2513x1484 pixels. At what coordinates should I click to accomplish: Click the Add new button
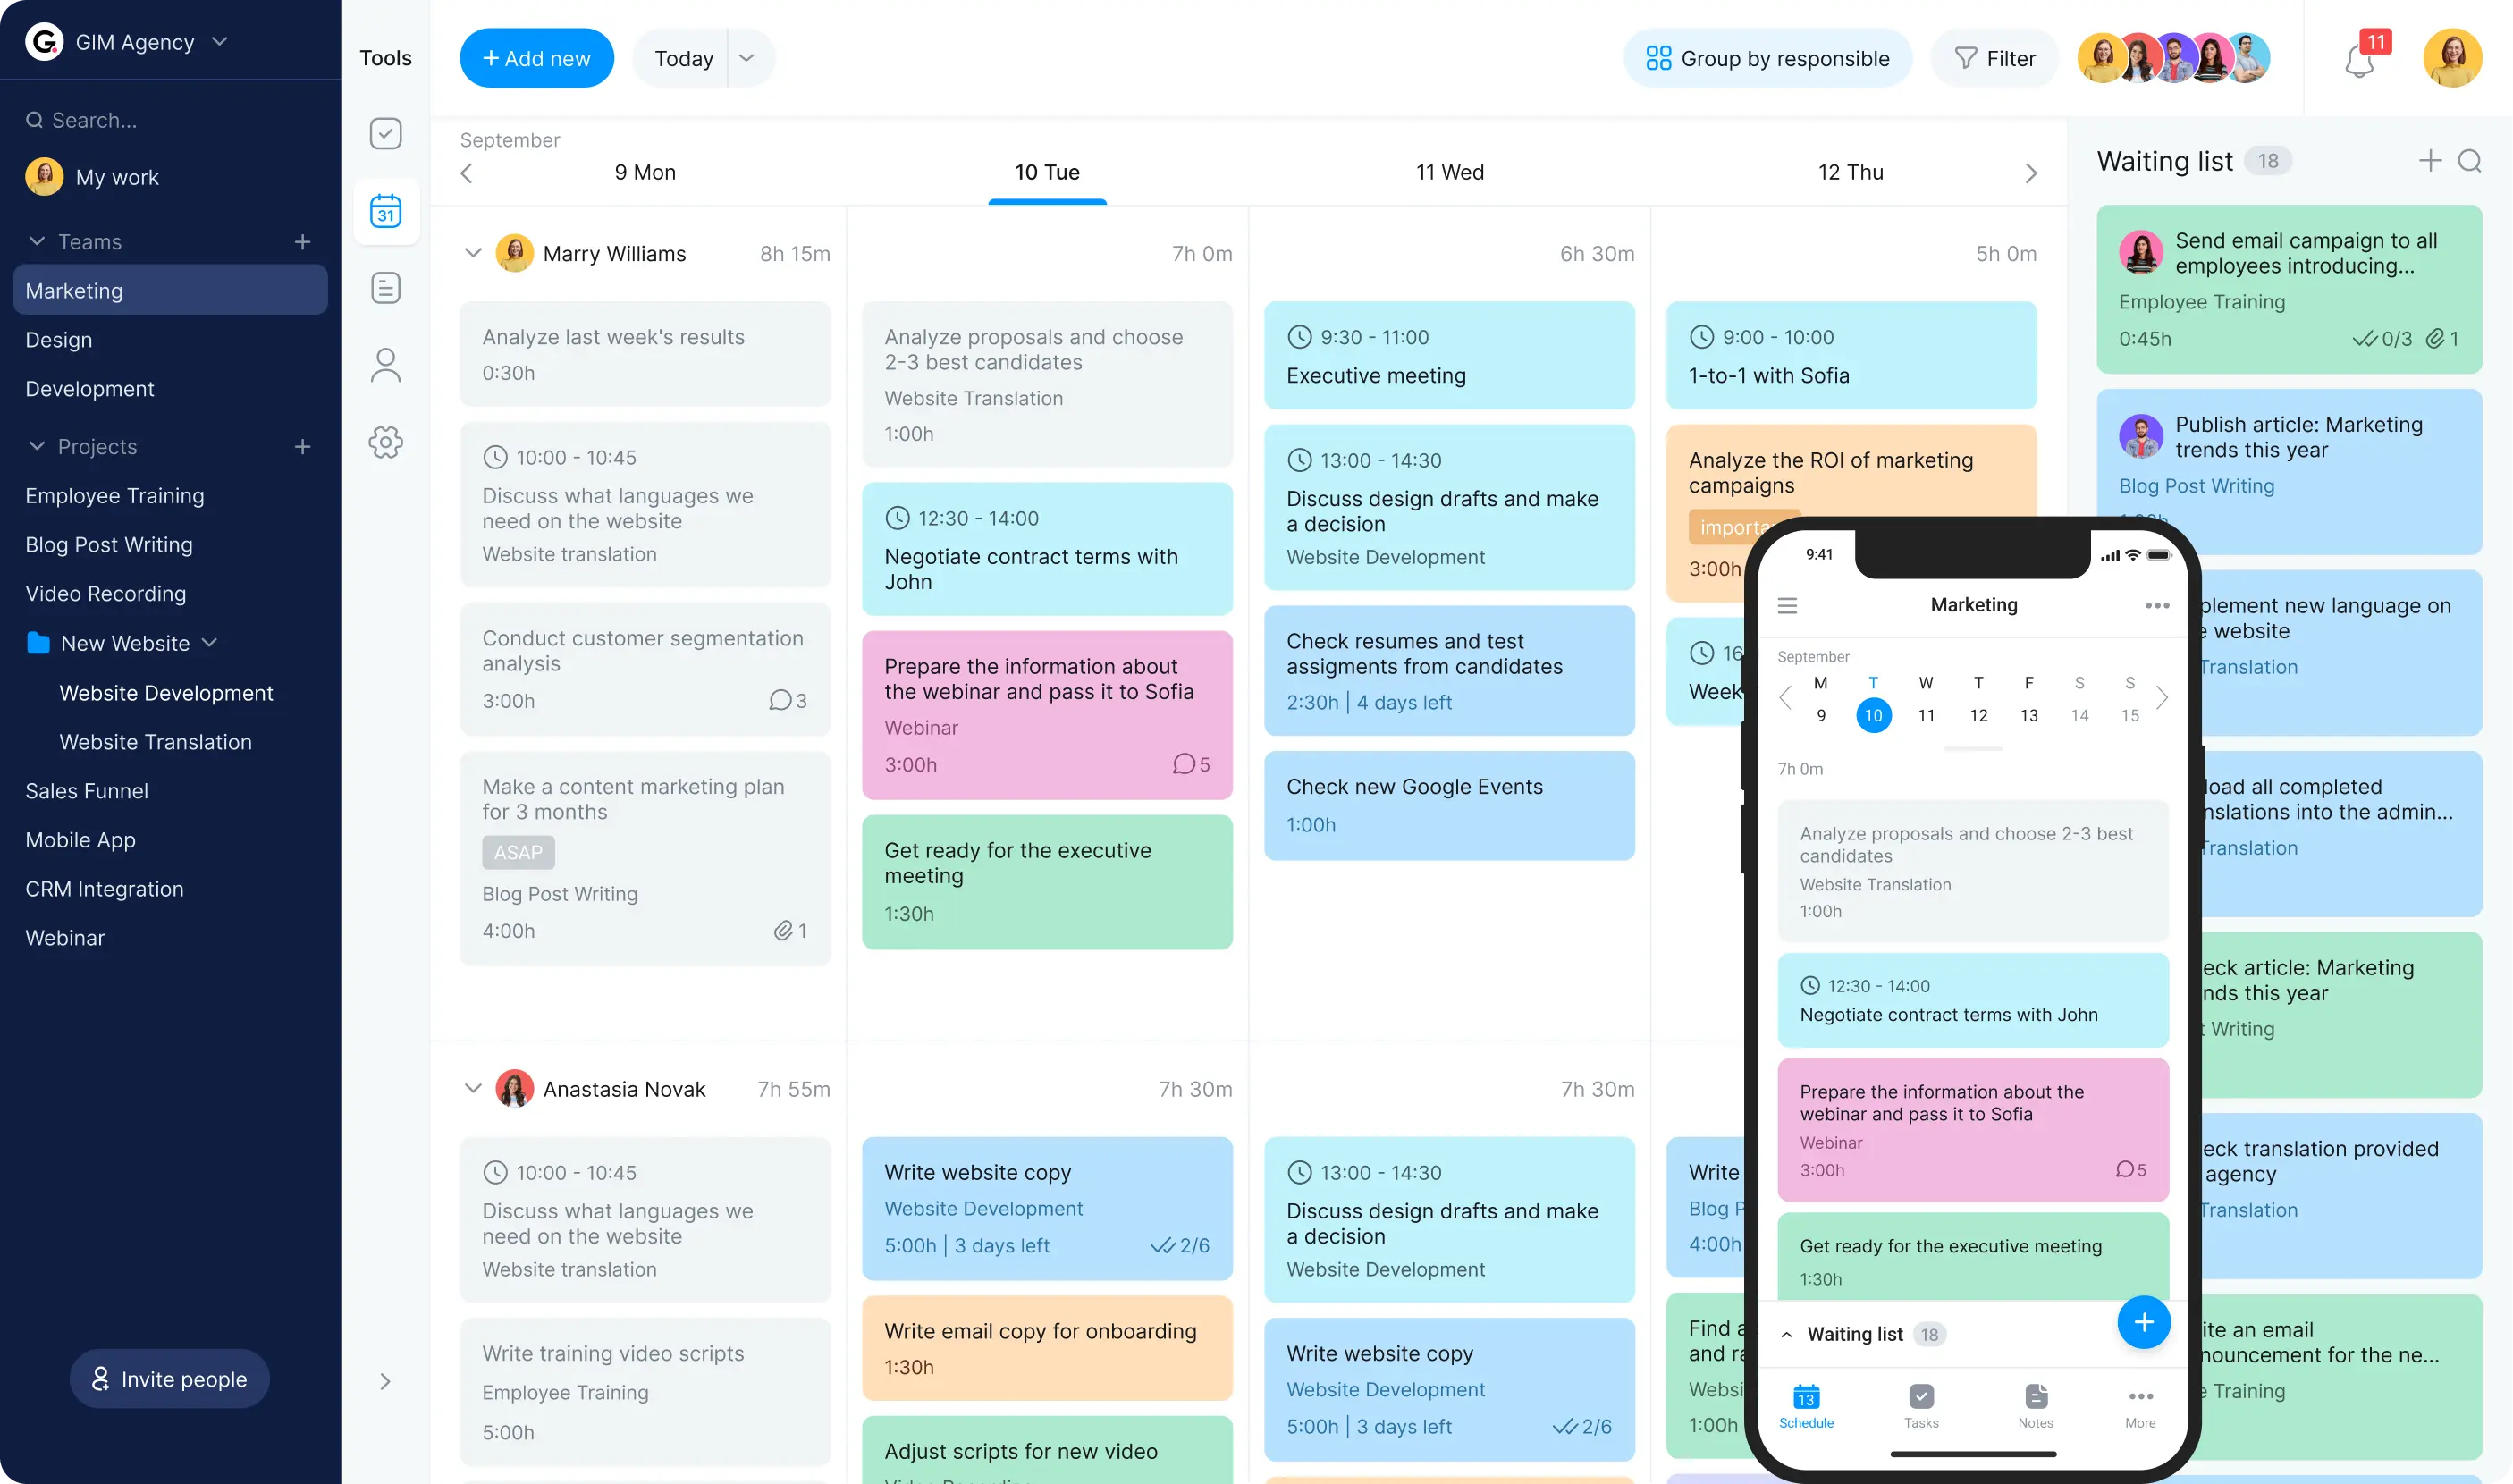click(x=535, y=58)
